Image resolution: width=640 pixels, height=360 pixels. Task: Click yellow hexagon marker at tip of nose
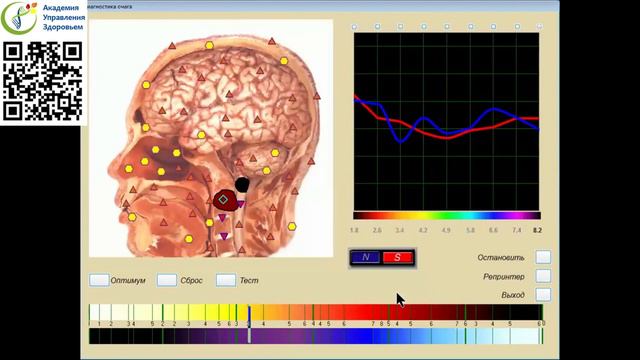129,169
